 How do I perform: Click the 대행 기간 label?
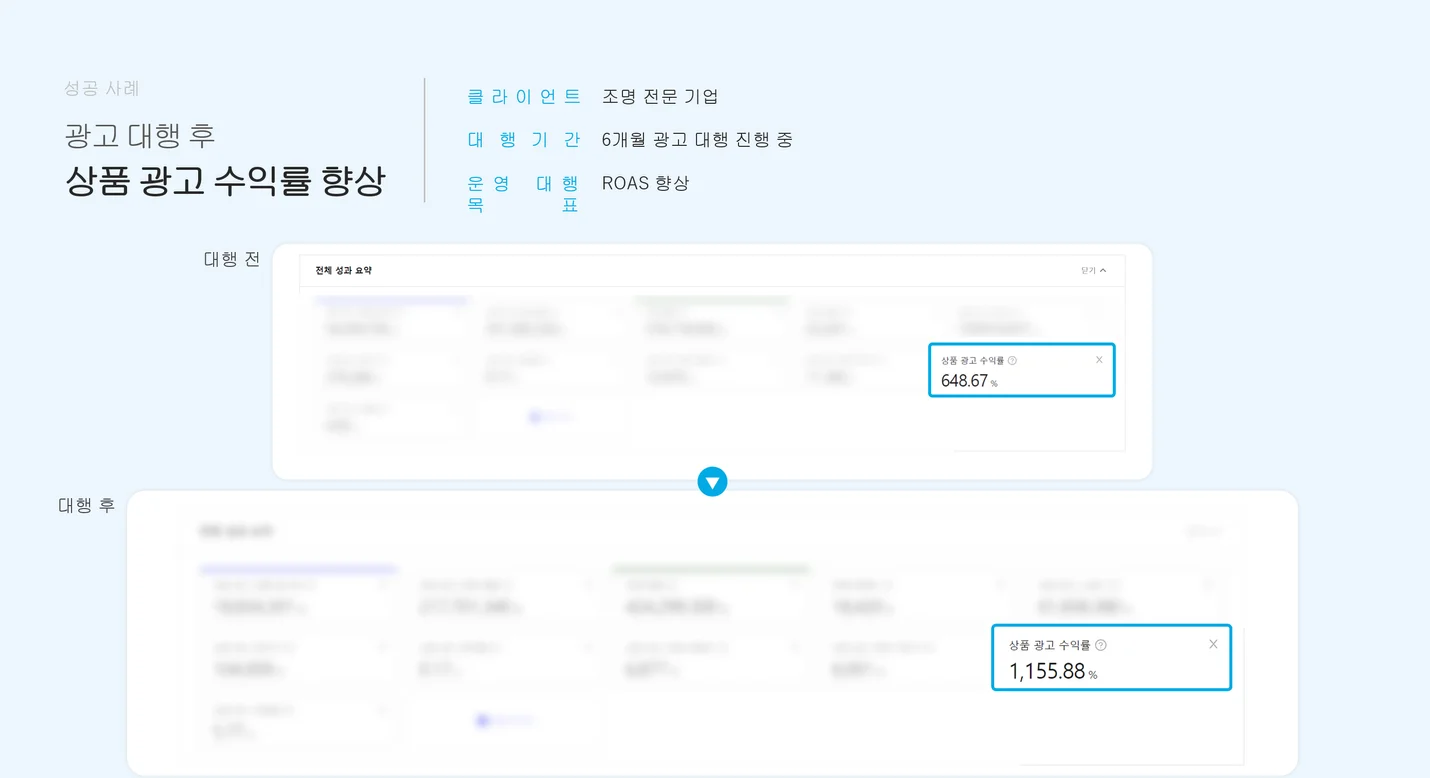pos(524,140)
